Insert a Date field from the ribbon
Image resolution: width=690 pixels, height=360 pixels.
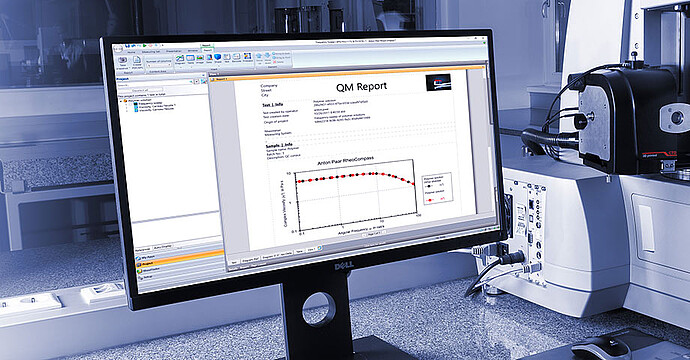tap(209, 57)
